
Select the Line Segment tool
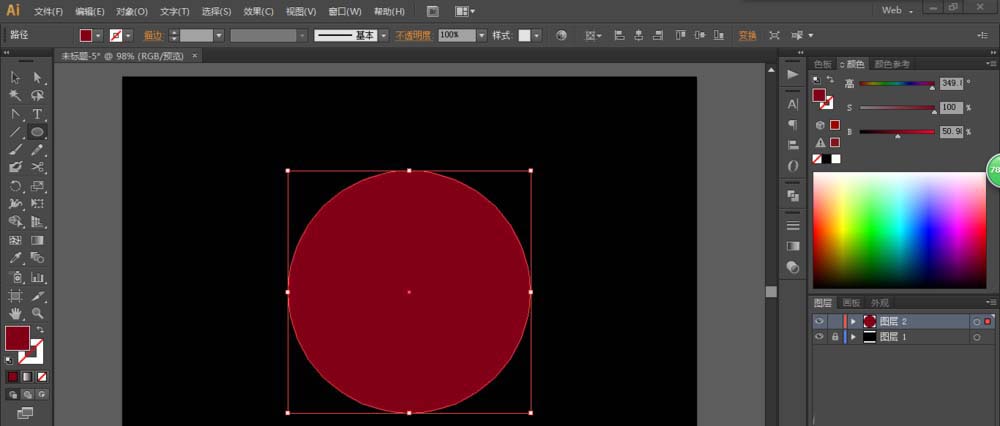pos(16,132)
